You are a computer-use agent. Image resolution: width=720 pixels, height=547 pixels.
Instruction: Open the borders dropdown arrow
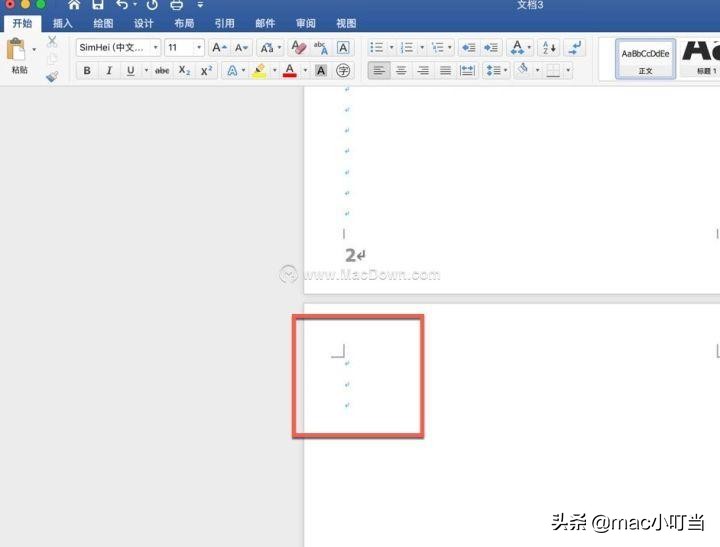tap(568, 70)
